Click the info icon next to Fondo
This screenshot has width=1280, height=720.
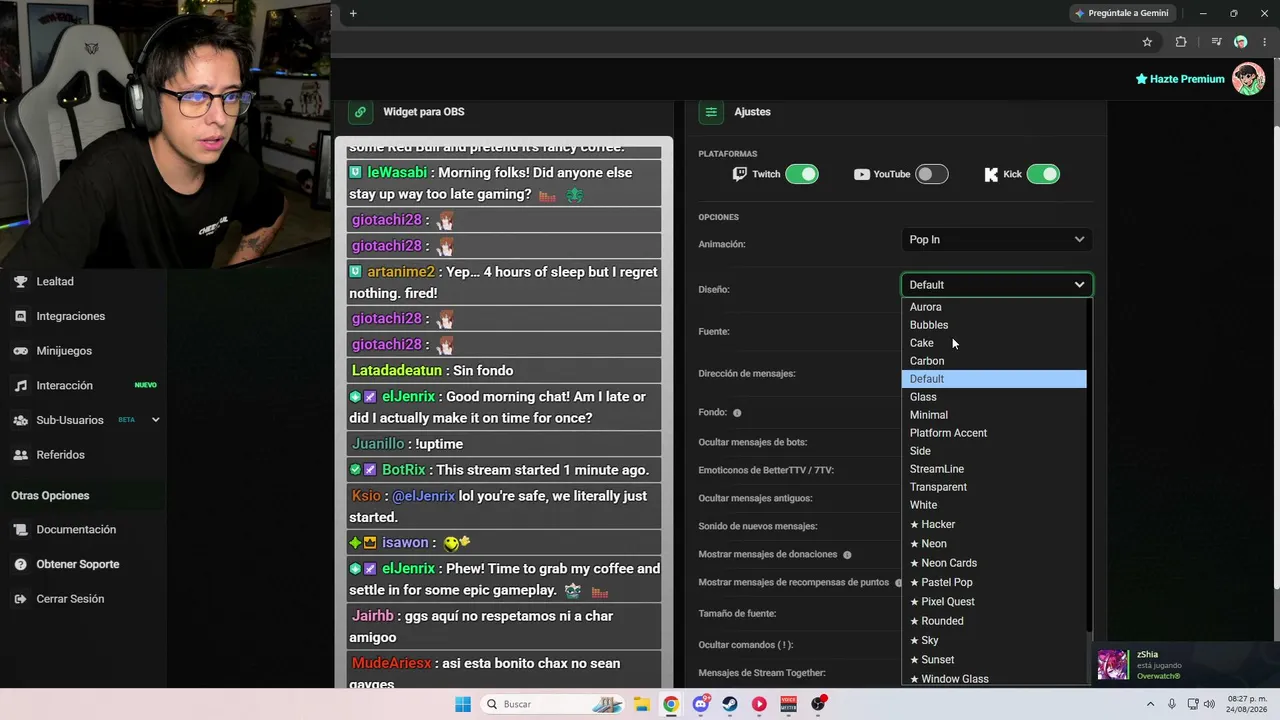tap(737, 413)
